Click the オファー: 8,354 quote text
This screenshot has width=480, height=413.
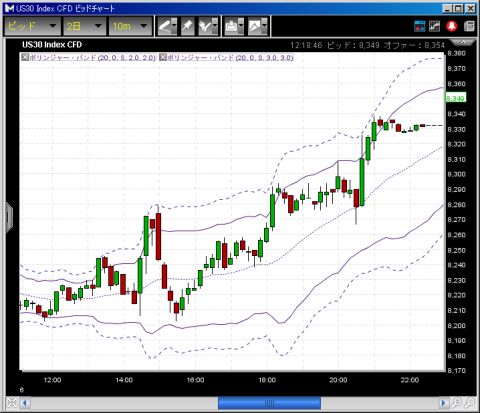point(414,45)
